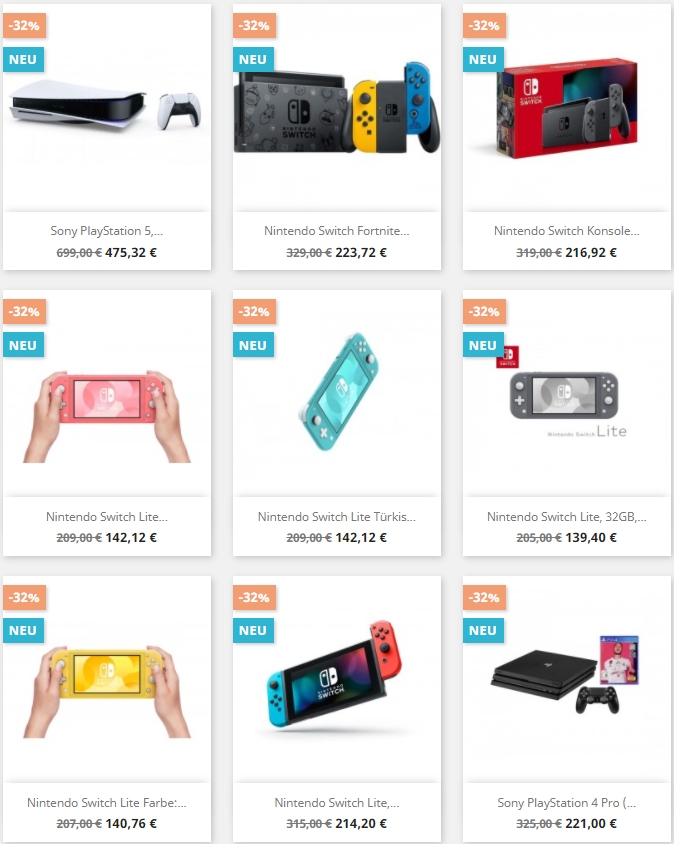Screen dimensions: 674x844
Task: Click the 'Nintendo Switch Lite, 32GB,...' title
Action: pyautogui.click(x=567, y=517)
